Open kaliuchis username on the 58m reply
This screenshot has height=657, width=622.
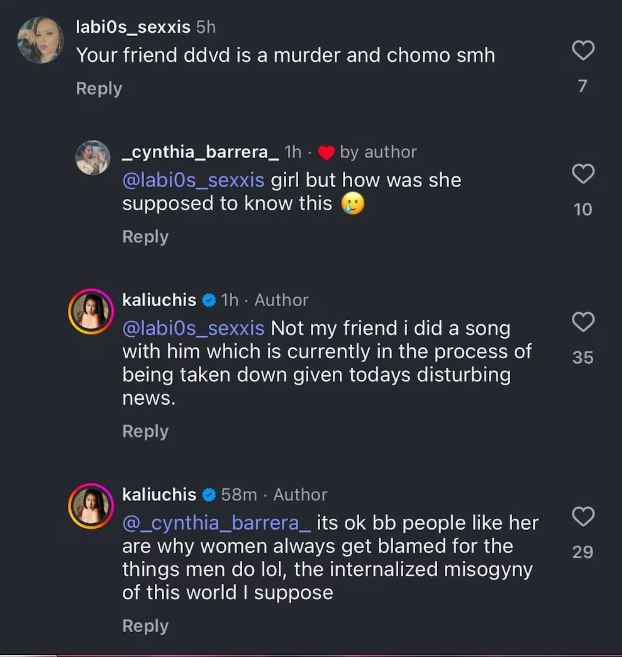[159, 494]
